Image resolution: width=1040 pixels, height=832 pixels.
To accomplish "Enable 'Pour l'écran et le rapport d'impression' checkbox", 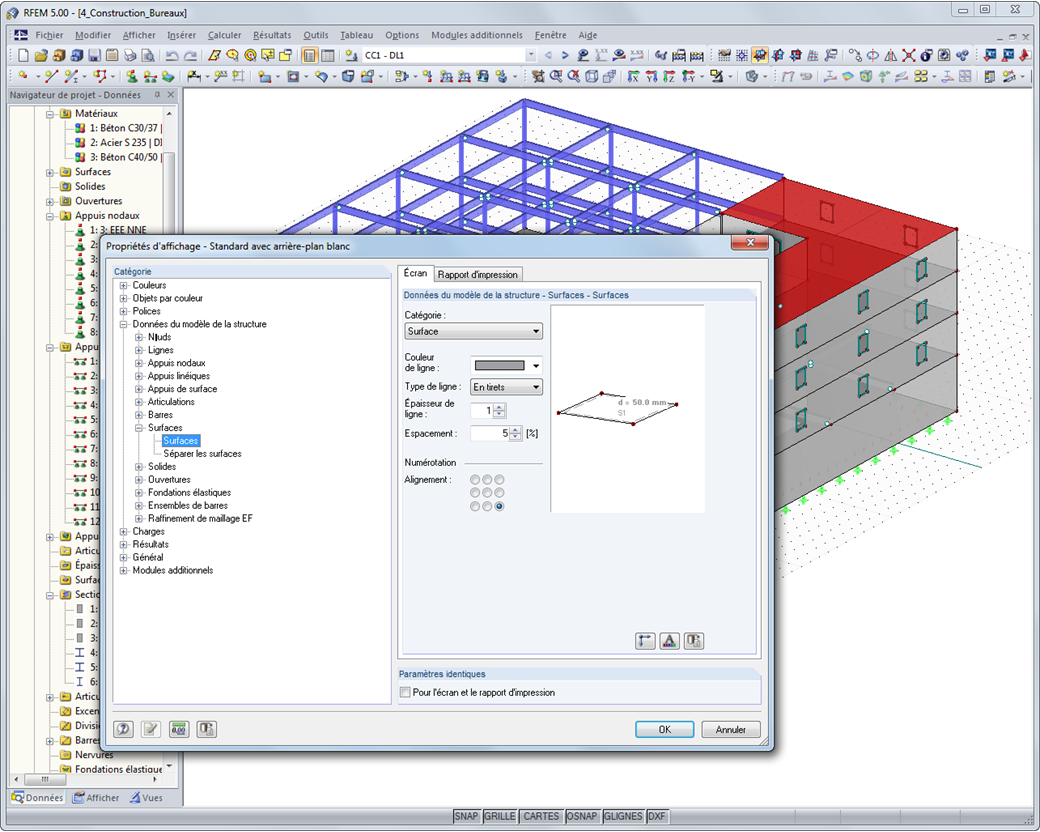I will click(x=405, y=692).
